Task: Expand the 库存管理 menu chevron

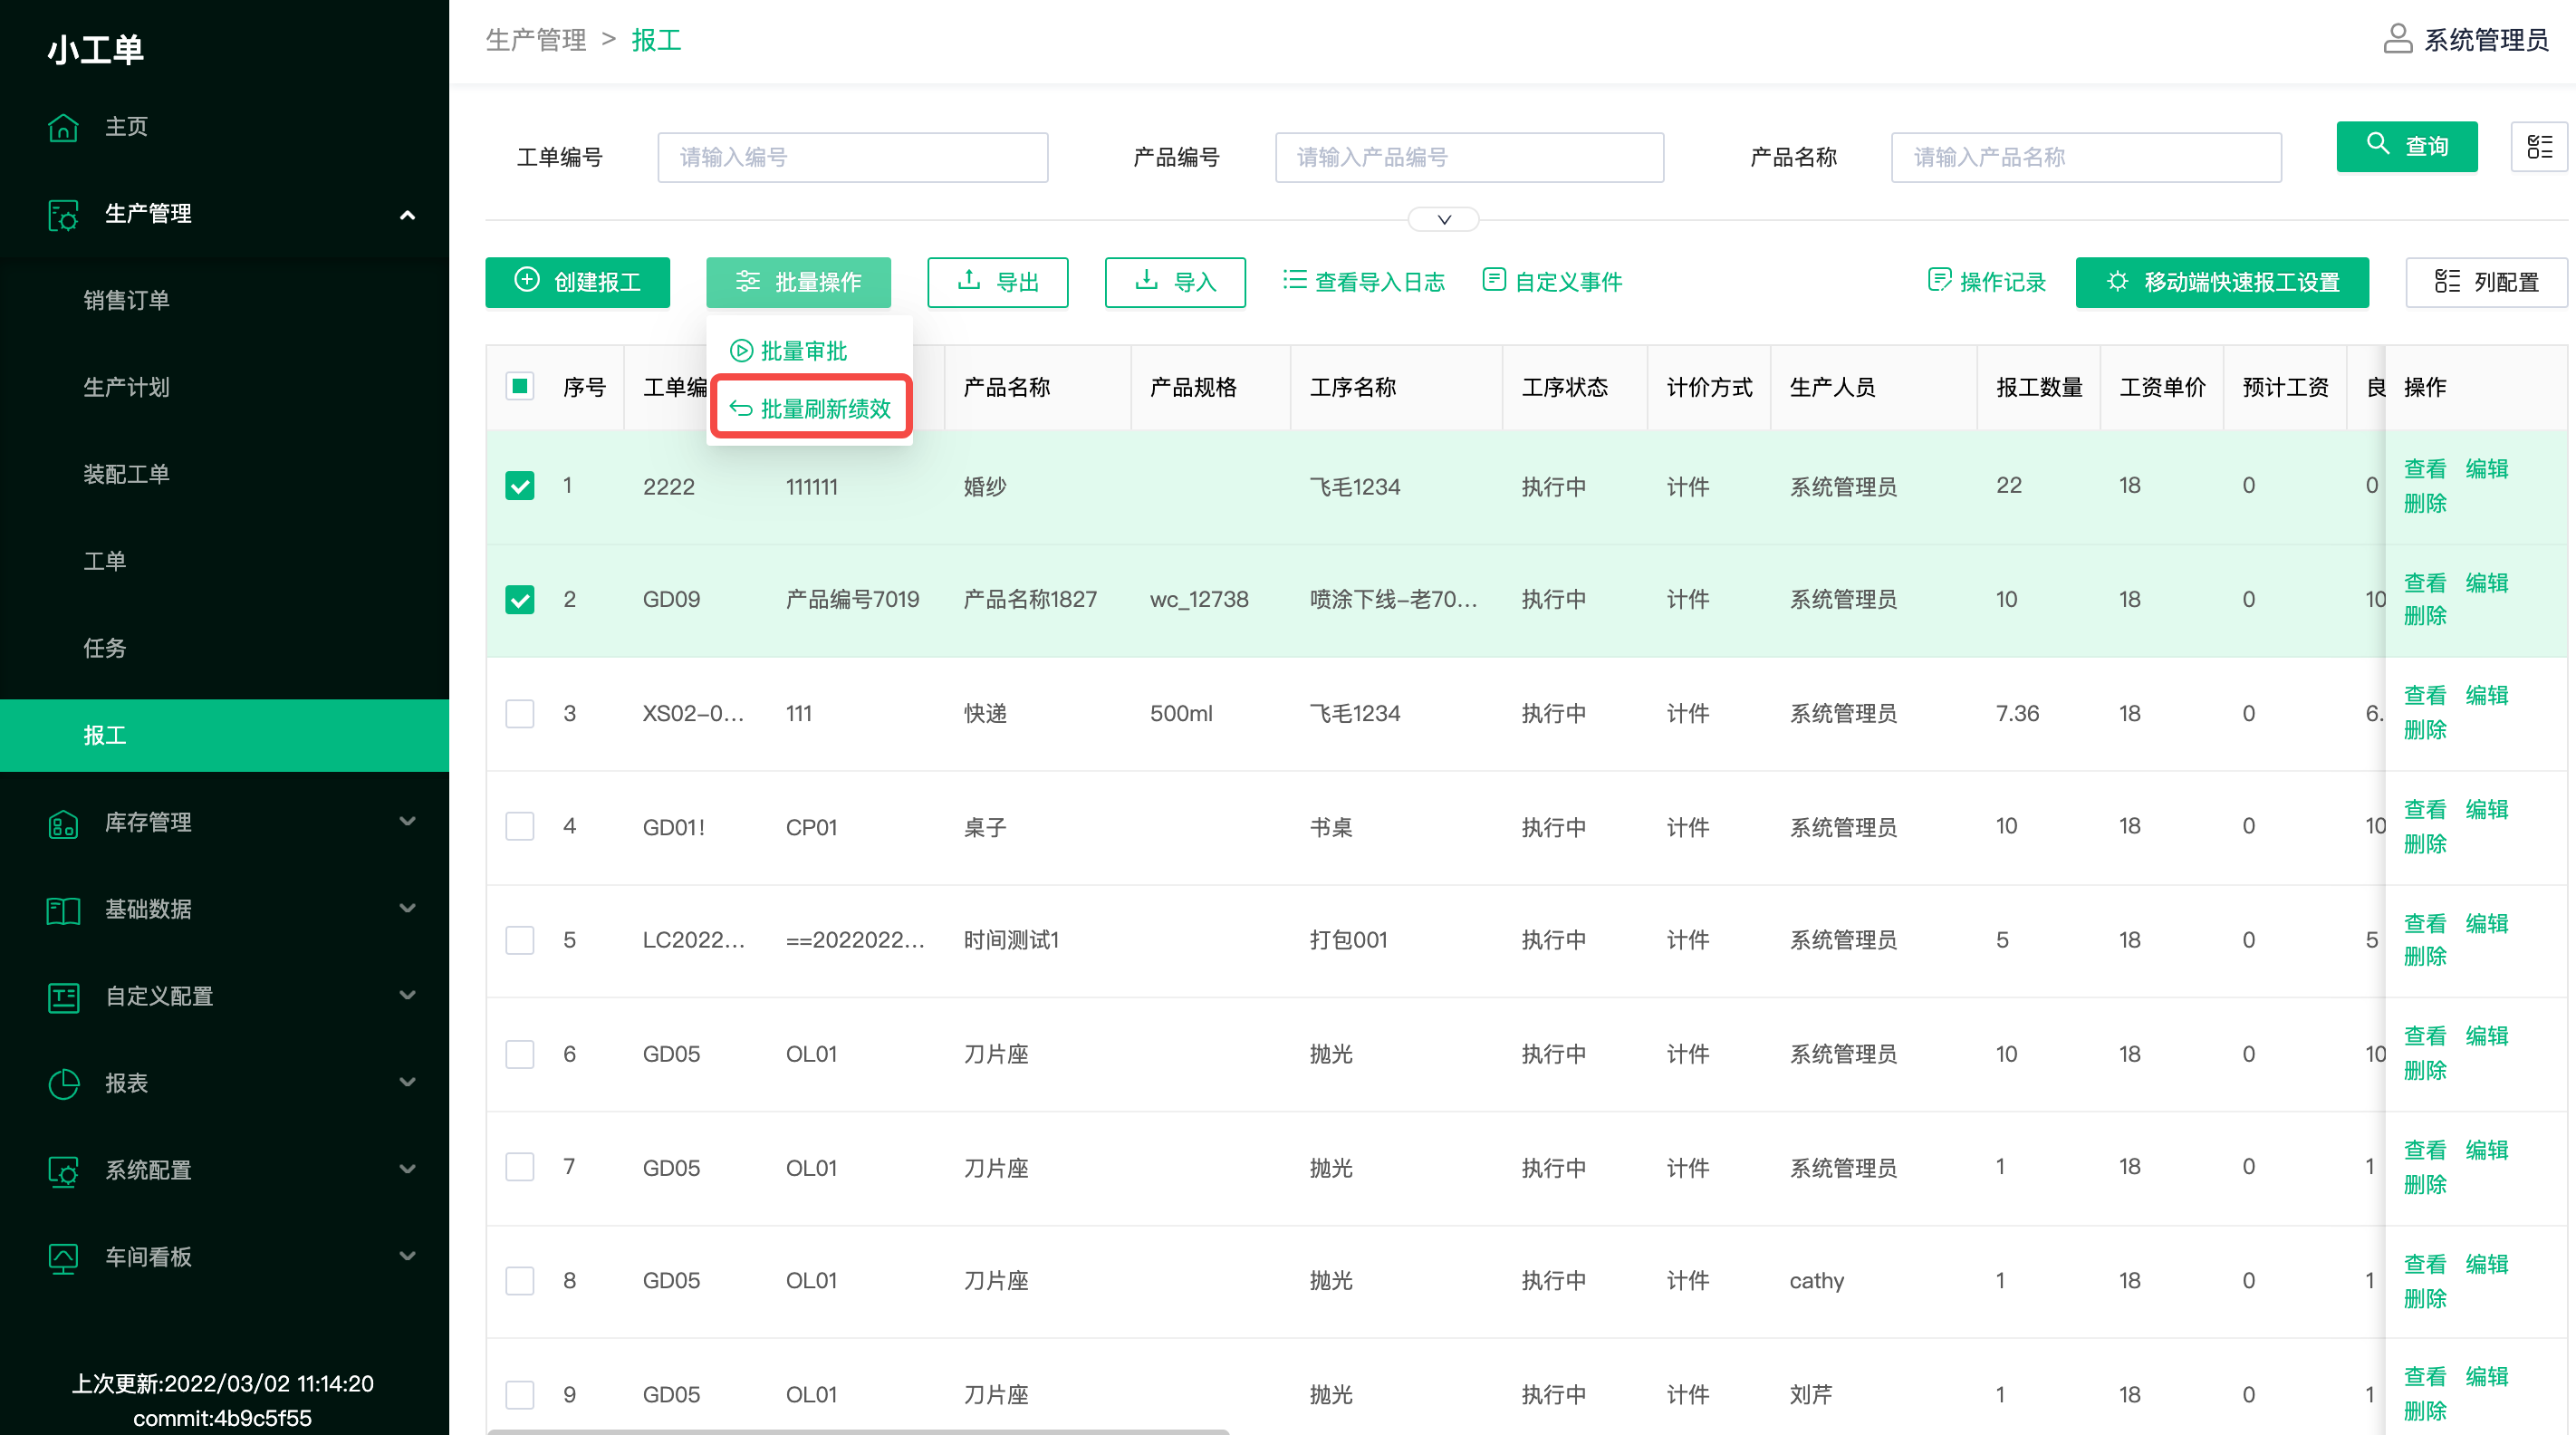Action: pos(407,822)
